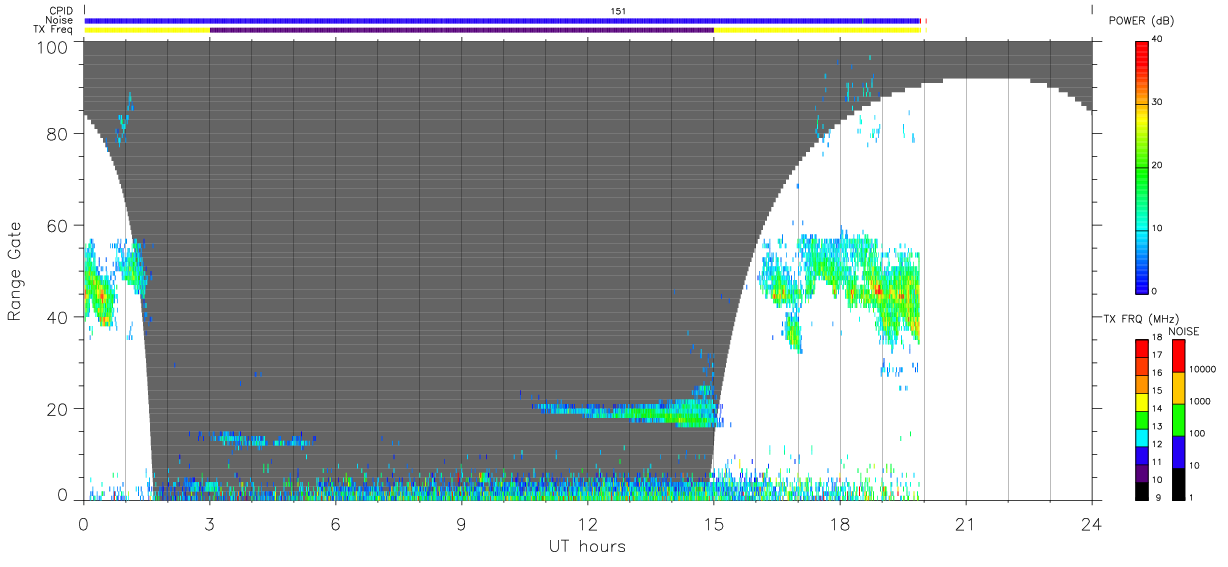The width and height of the screenshot is (1228, 567).
Task: Pick the red 17-18 MHz TX FRQ swatch
Action: coord(1141,347)
